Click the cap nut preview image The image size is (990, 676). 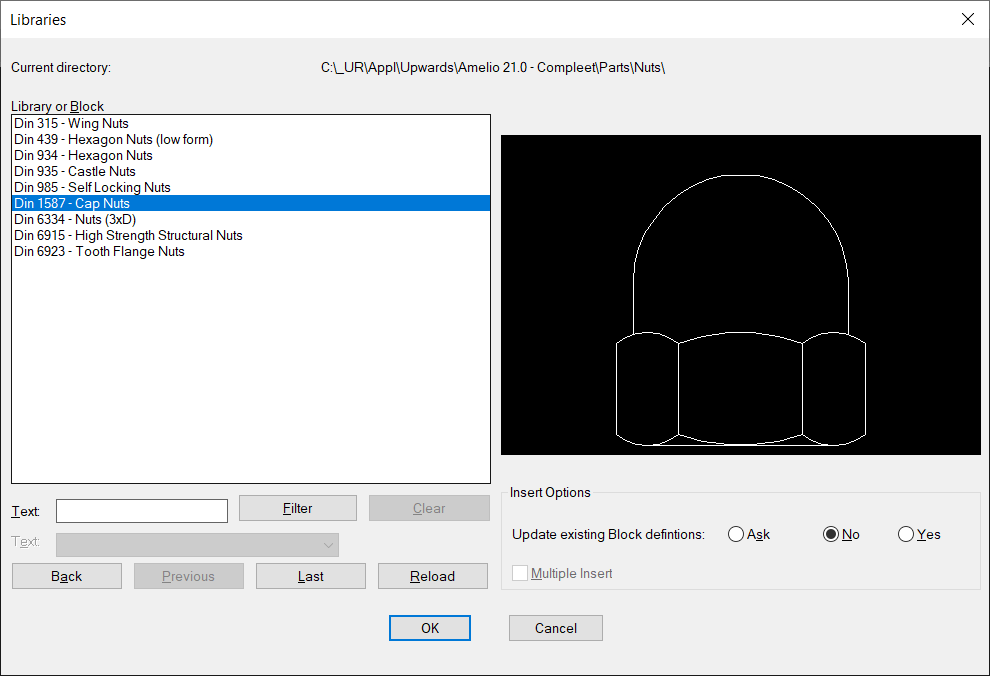click(741, 295)
